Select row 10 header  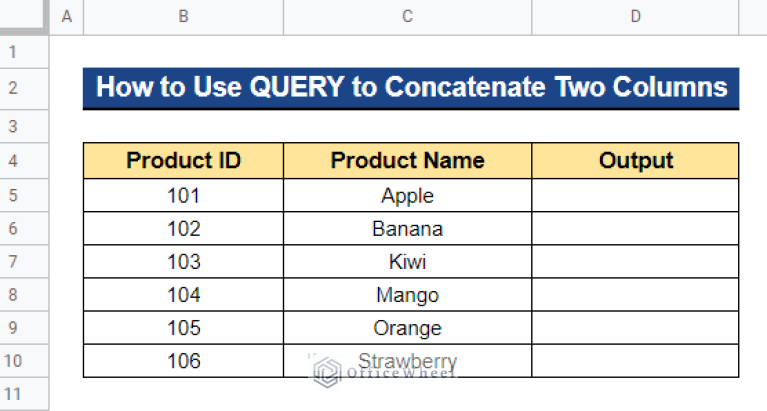[x=24, y=361]
